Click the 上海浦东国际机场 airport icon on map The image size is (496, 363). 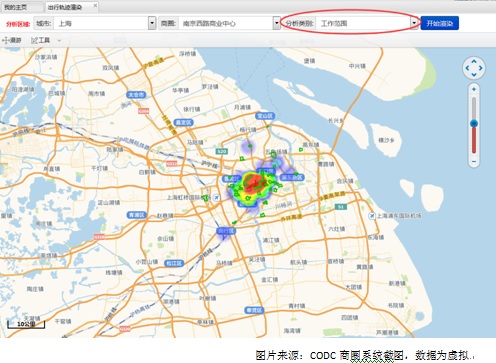pyautogui.click(x=372, y=216)
